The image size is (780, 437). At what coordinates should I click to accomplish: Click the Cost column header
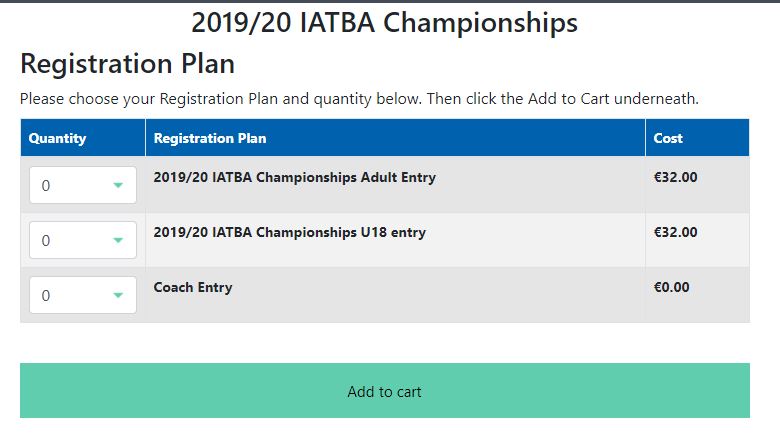pos(668,138)
